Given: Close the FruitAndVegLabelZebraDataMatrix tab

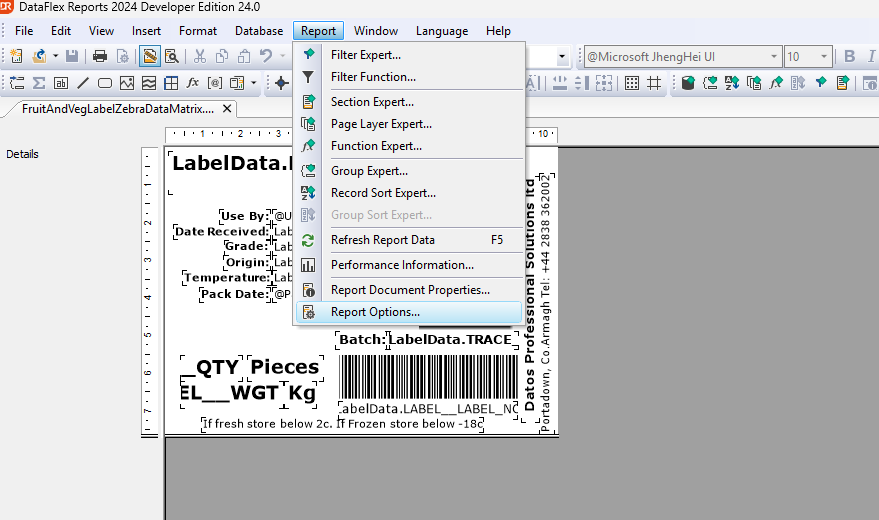Looking at the screenshot, I should click(227, 108).
